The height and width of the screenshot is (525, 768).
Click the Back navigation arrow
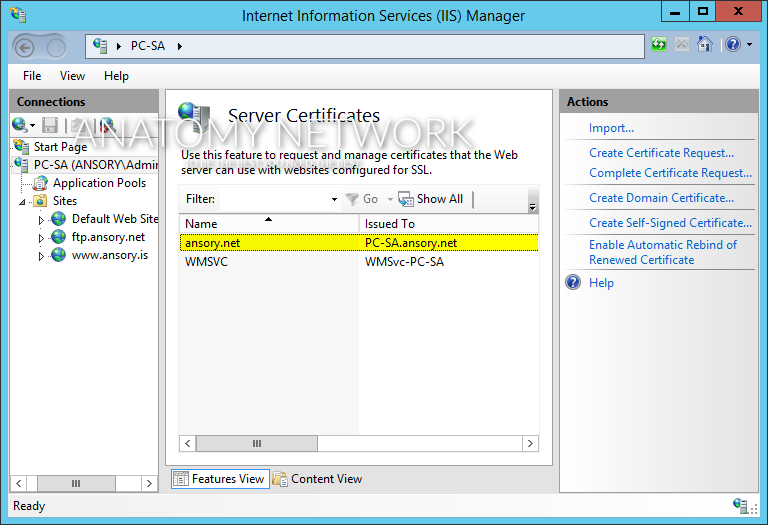[24, 48]
